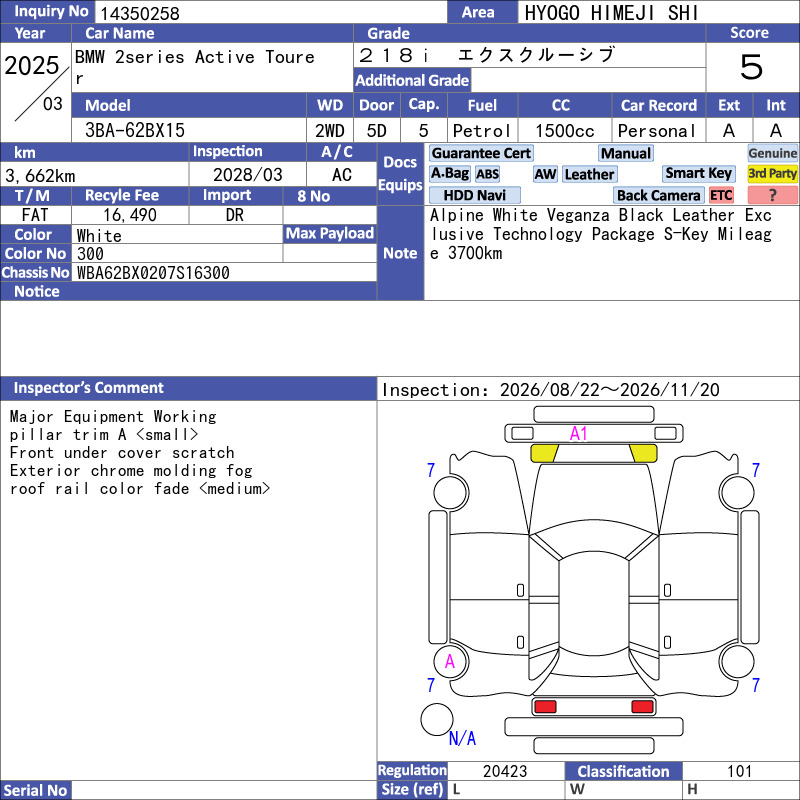
Task: Click the red ETC tag
Action: pyautogui.click(x=721, y=195)
